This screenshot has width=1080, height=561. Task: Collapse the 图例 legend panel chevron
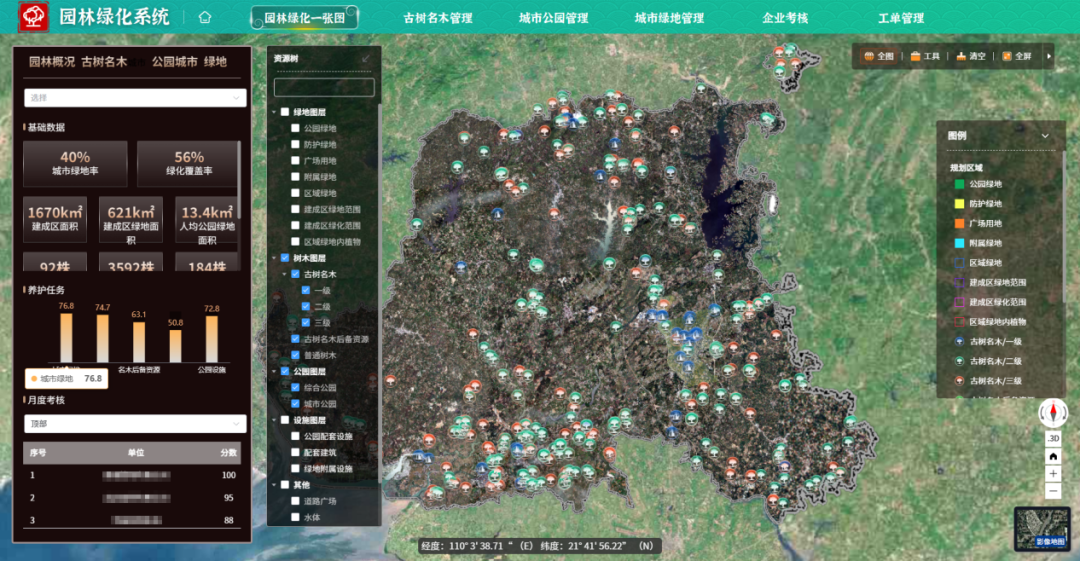[1045, 136]
